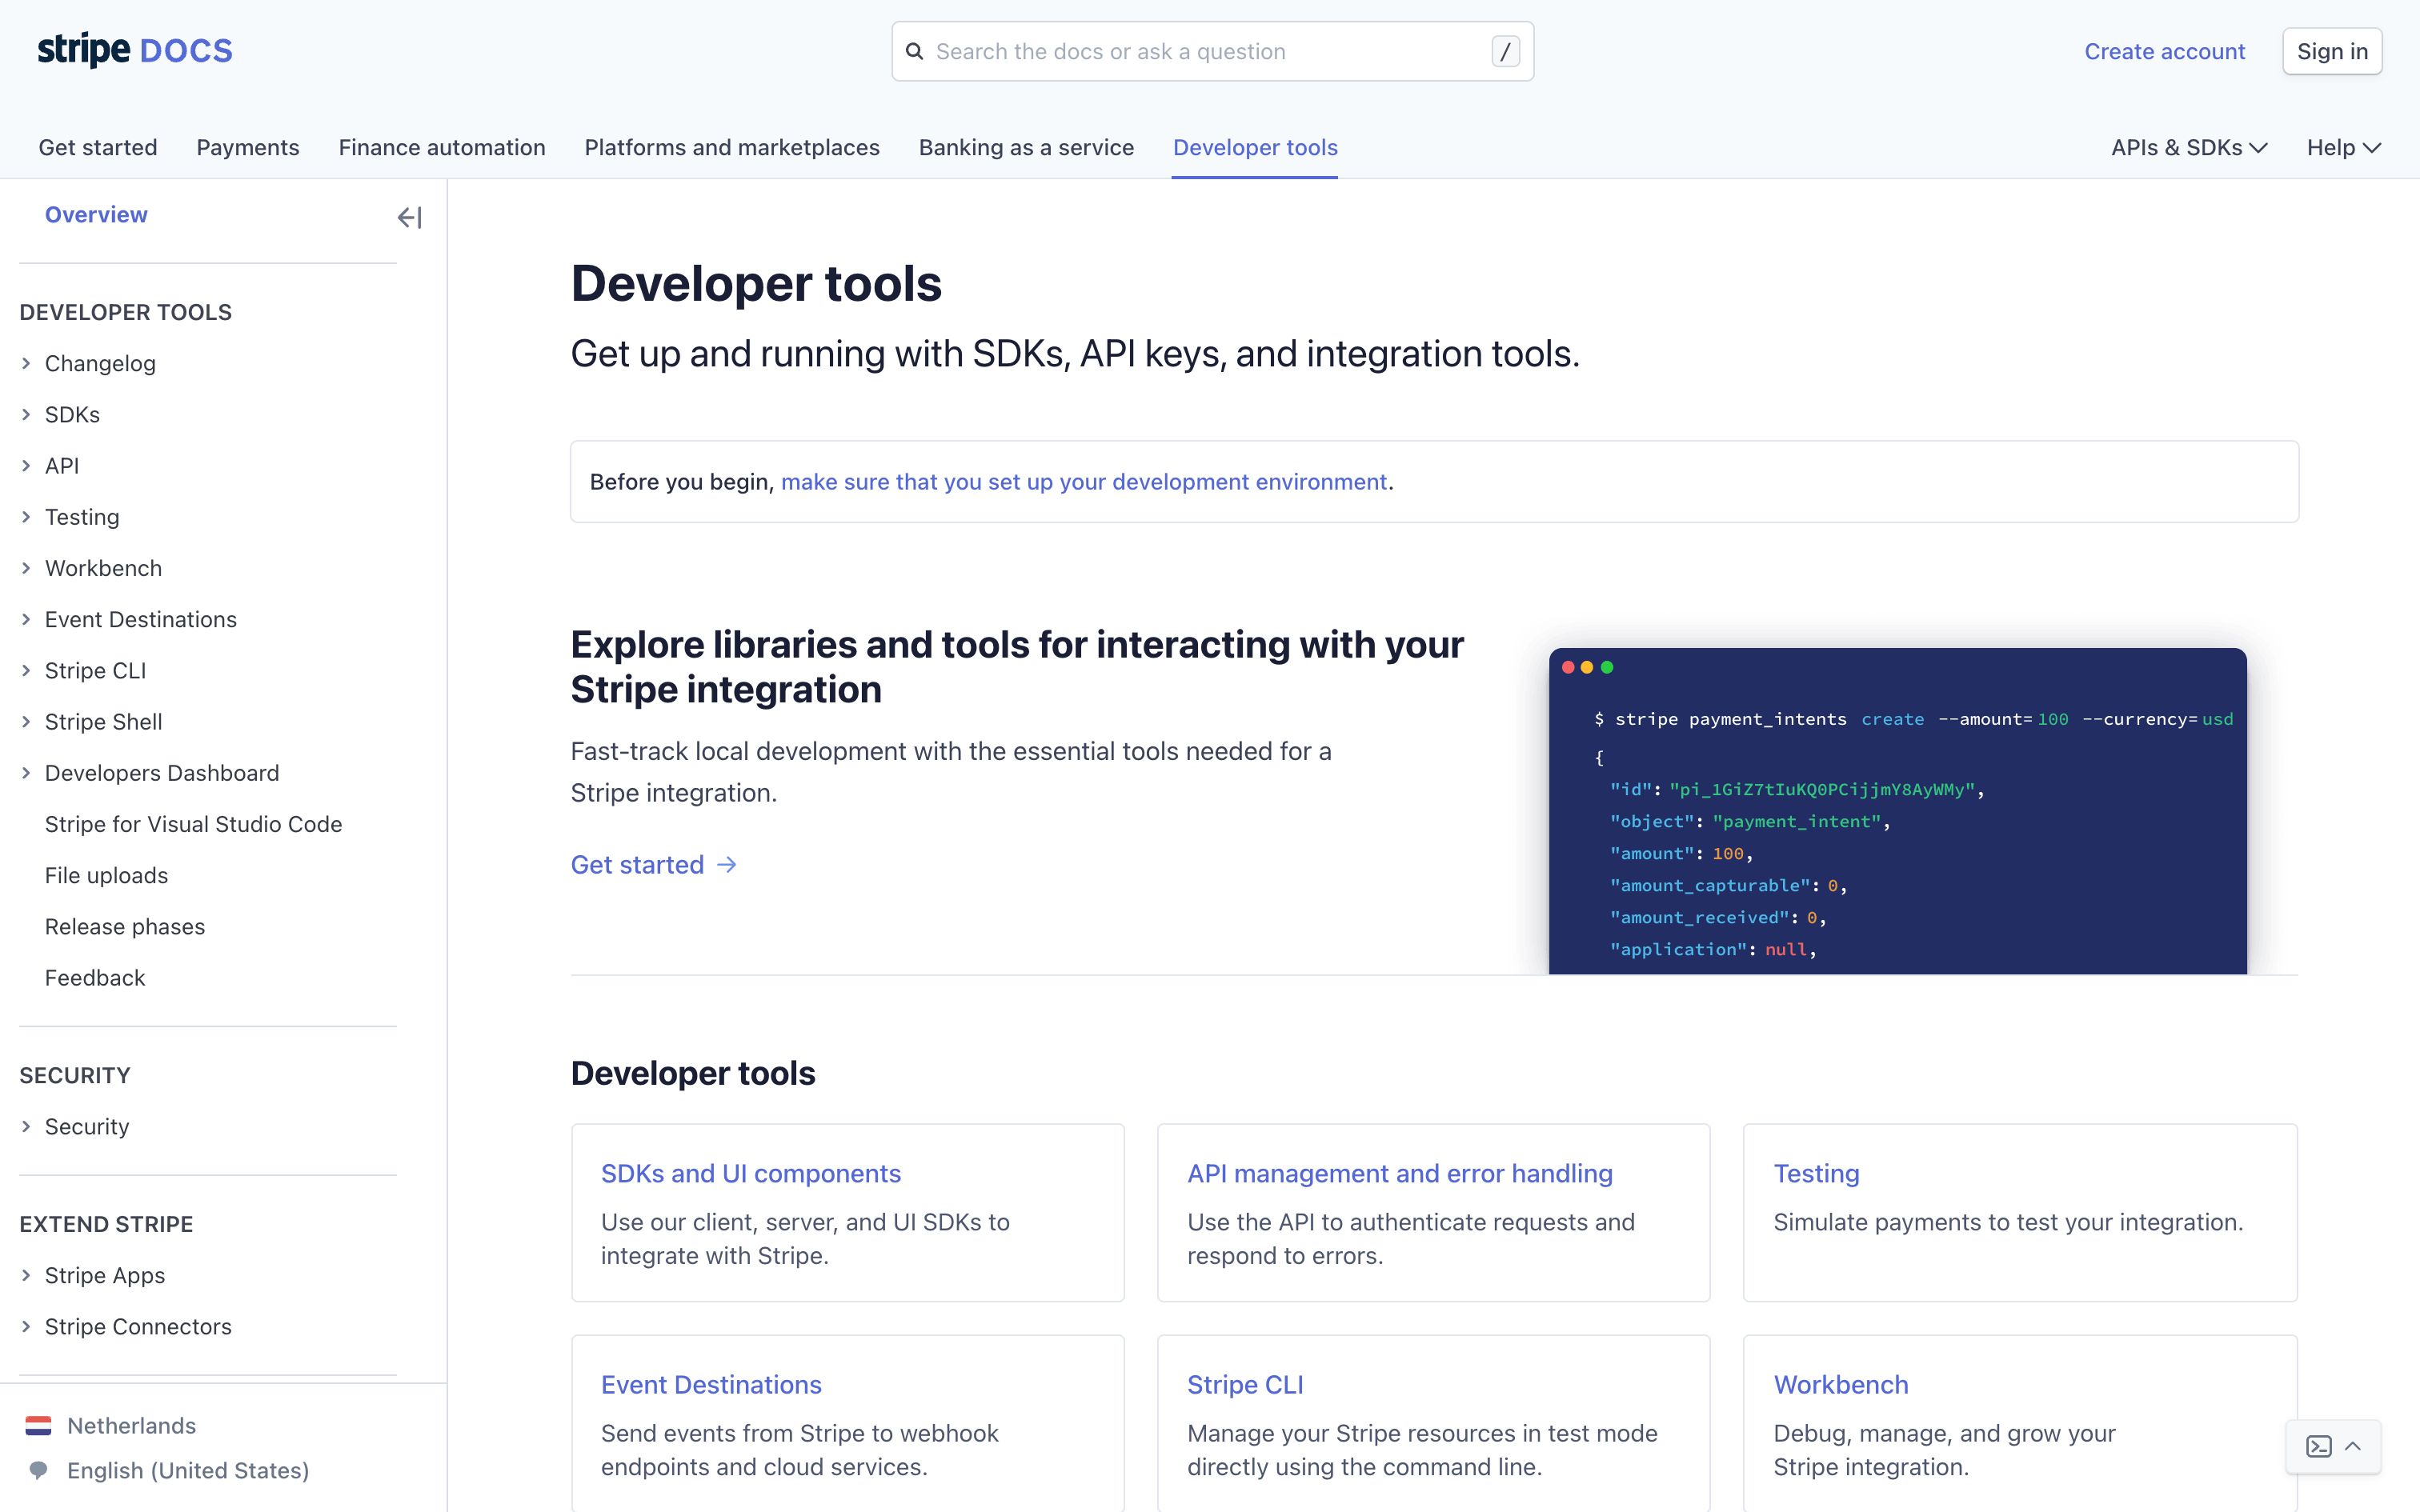Expand the Changelog sidebar section
Image resolution: width=2420 pixels, height=1512 pixels.
[26, 363]
